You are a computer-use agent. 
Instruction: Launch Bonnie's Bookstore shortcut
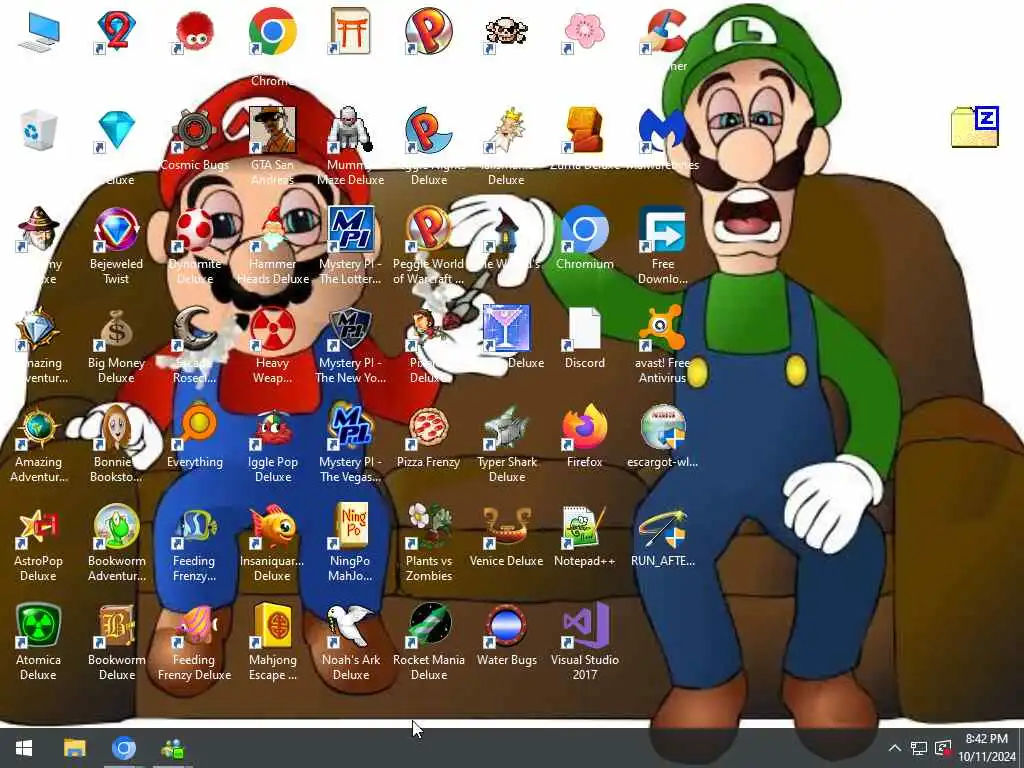pyautogui.click(x=116, y=428)
